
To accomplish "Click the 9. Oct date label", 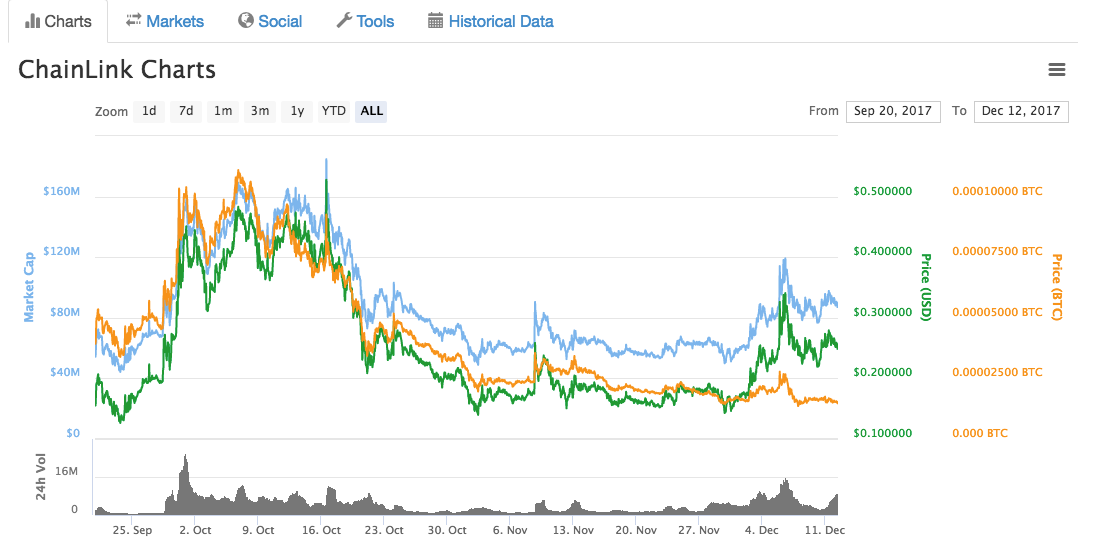I will (x=258, y=530).
